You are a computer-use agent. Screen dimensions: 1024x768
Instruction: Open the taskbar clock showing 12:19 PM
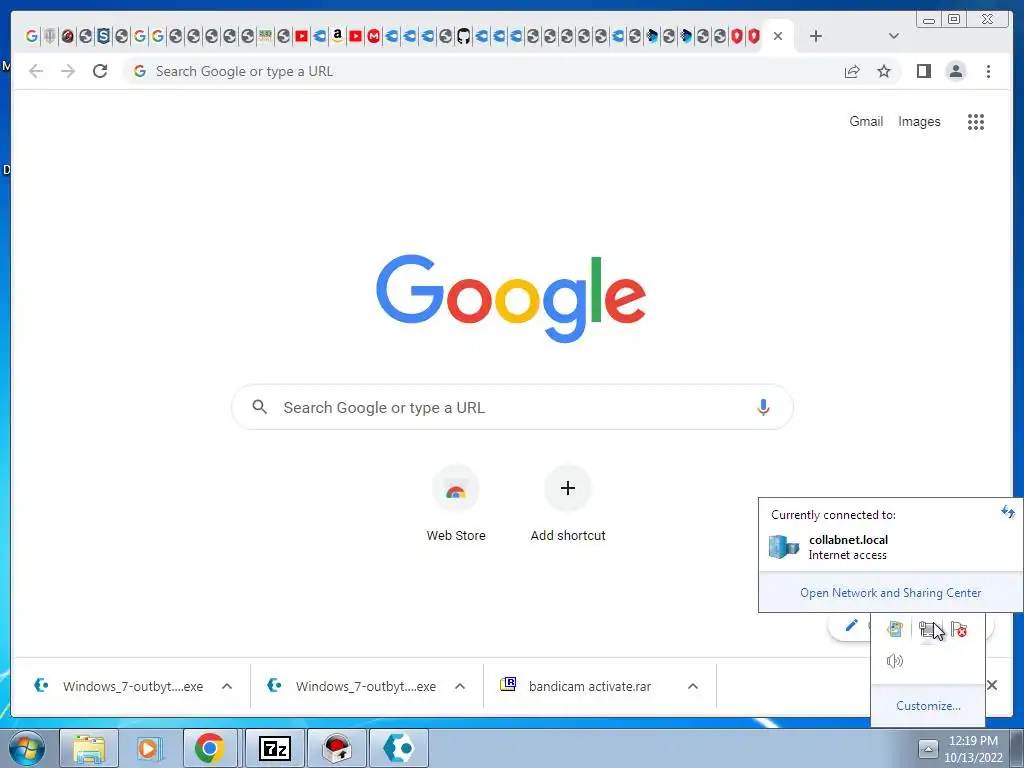coord(973,748)
